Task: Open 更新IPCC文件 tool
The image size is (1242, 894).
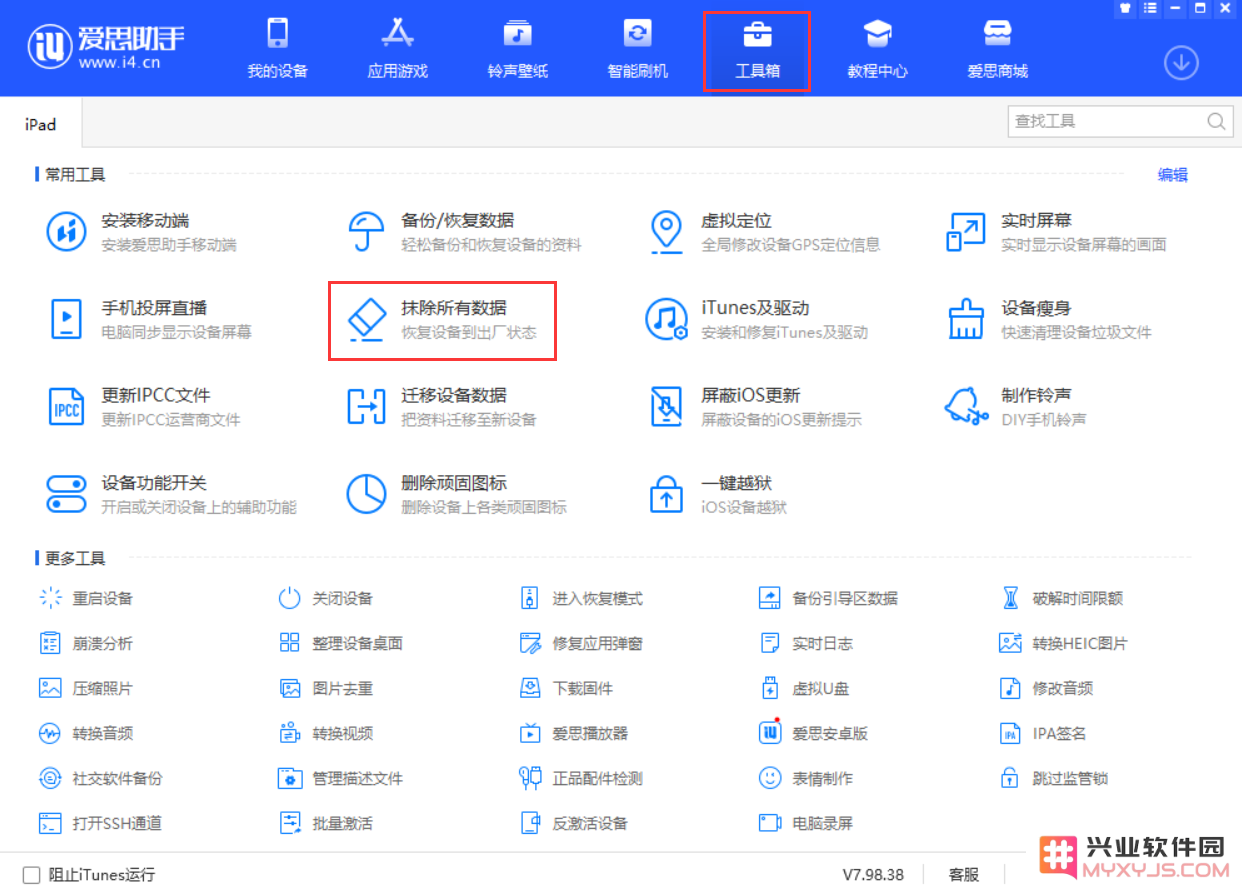Action: click(x=144, y=406)
